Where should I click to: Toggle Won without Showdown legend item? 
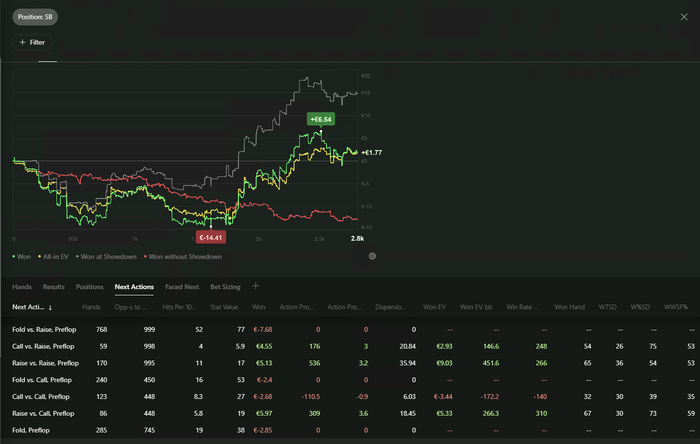point(183,257)
